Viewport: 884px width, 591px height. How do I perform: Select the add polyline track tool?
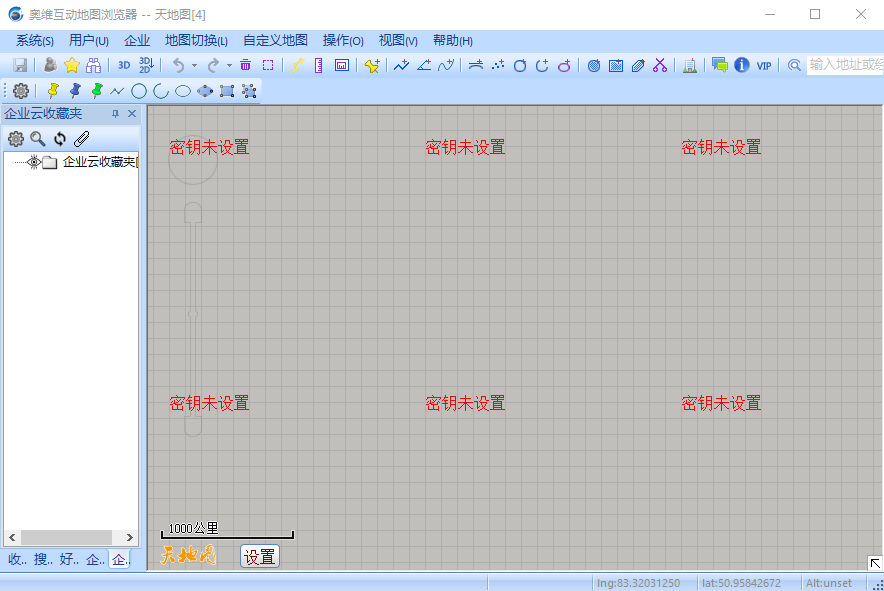point(401,65)
